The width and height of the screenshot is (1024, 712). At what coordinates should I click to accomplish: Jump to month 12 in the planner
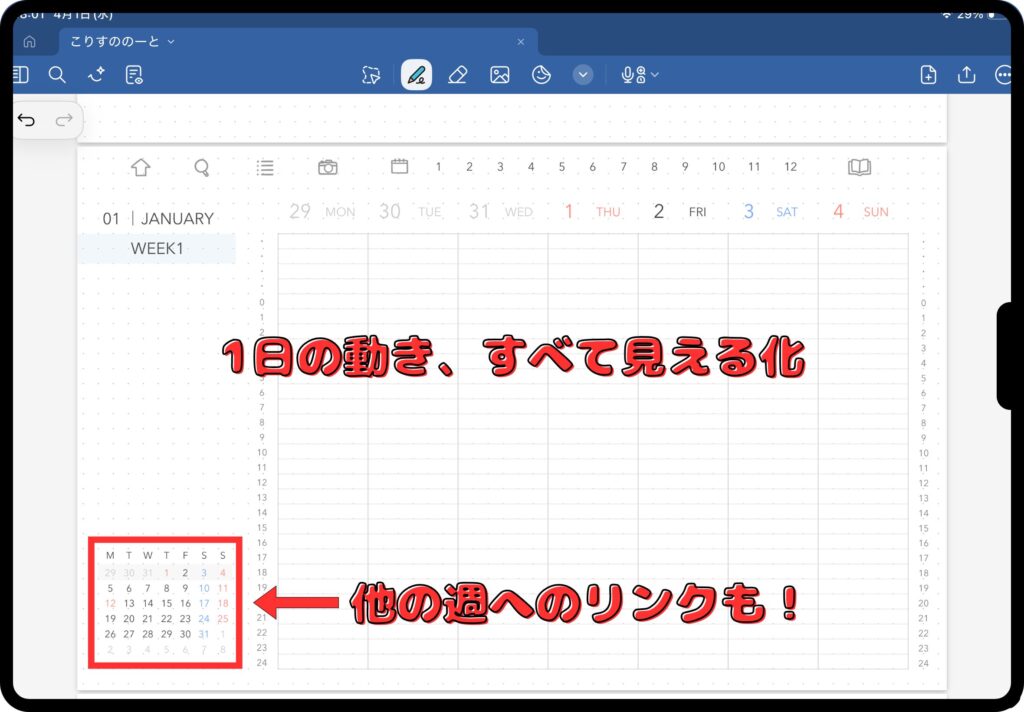[790, 167]
